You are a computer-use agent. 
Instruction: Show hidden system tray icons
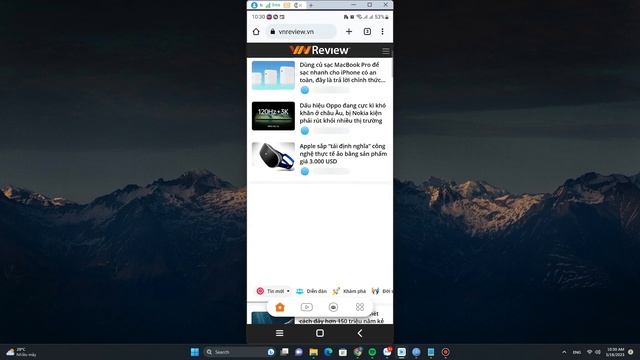click(564, 352)
